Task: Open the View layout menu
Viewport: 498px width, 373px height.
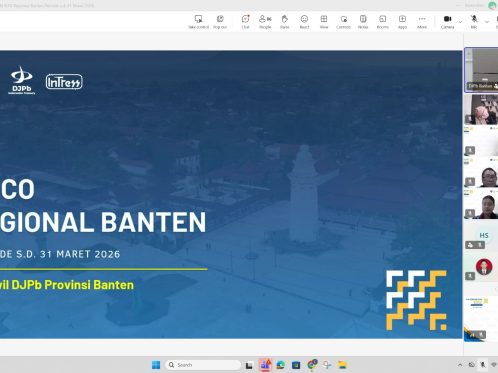Action: pyautogui.click(x=324, y=22)
